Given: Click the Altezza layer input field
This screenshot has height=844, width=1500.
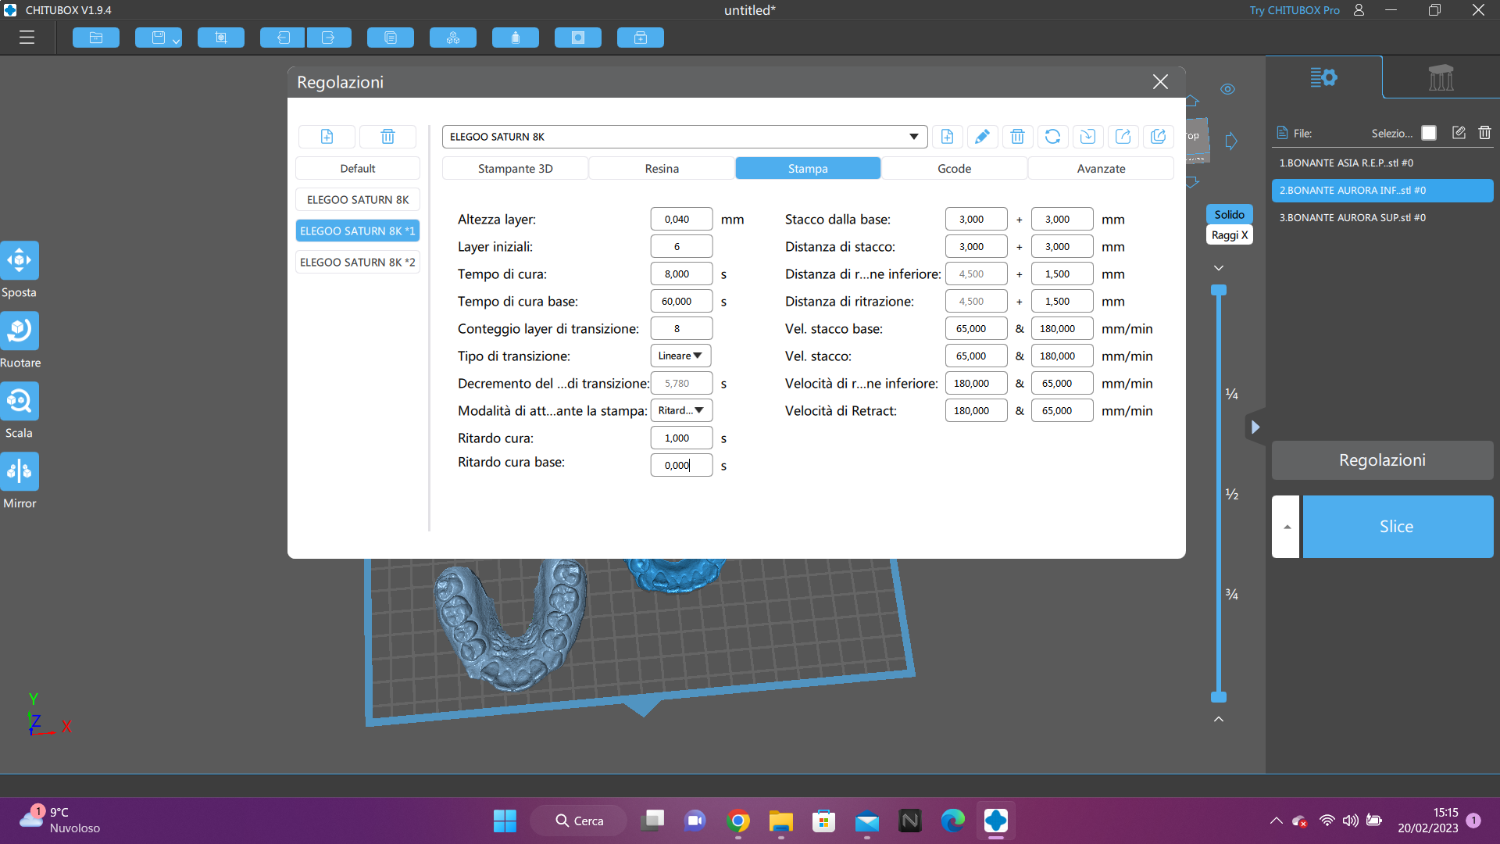Looking at the screenshot, I should [680, 219].
